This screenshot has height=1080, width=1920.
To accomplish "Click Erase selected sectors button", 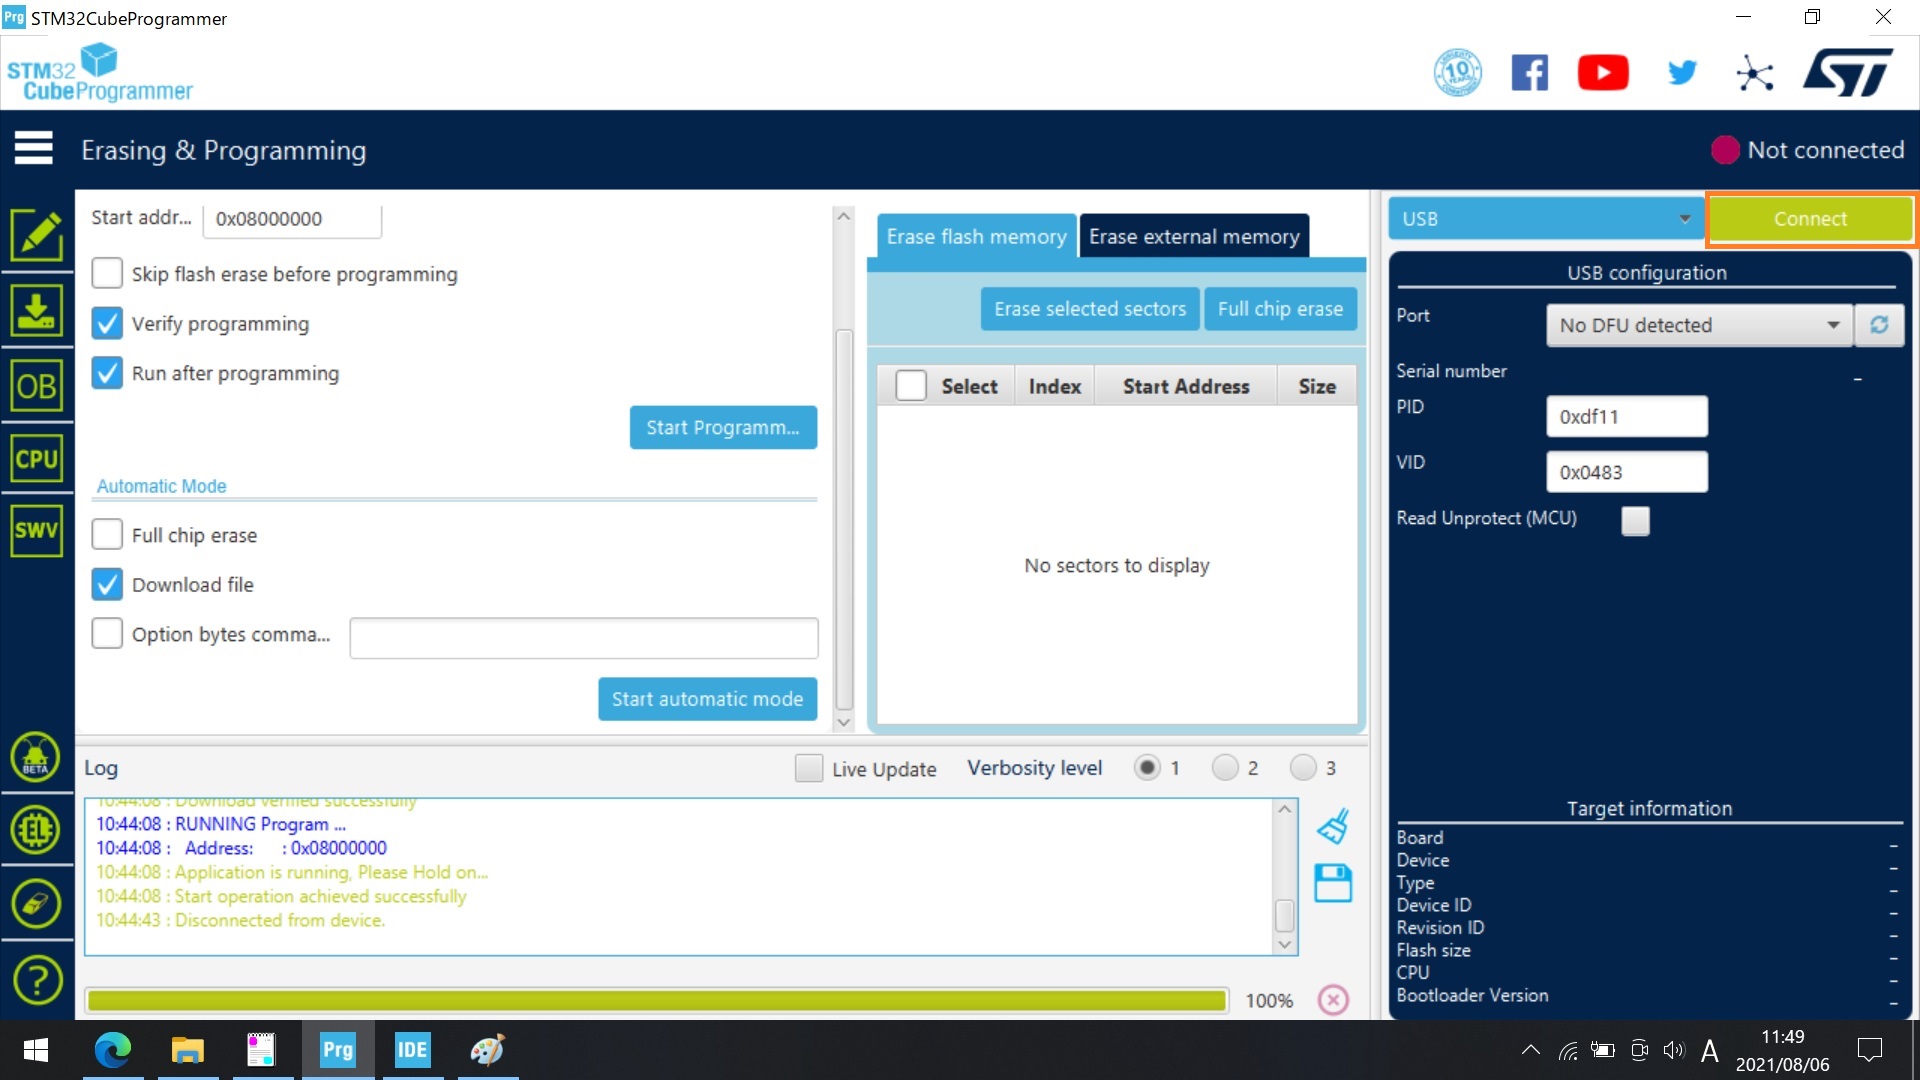I will (1090, 309).
